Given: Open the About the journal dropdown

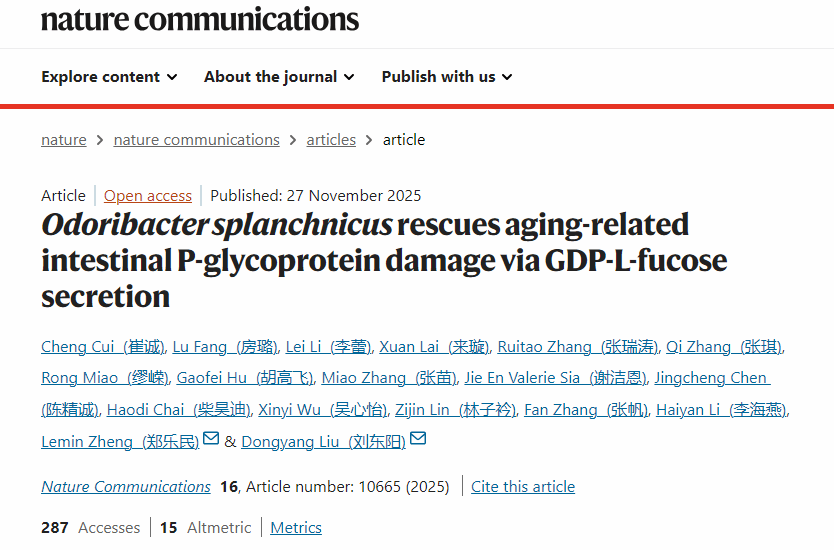Looking at the screenshot, I should click(278, 77).
